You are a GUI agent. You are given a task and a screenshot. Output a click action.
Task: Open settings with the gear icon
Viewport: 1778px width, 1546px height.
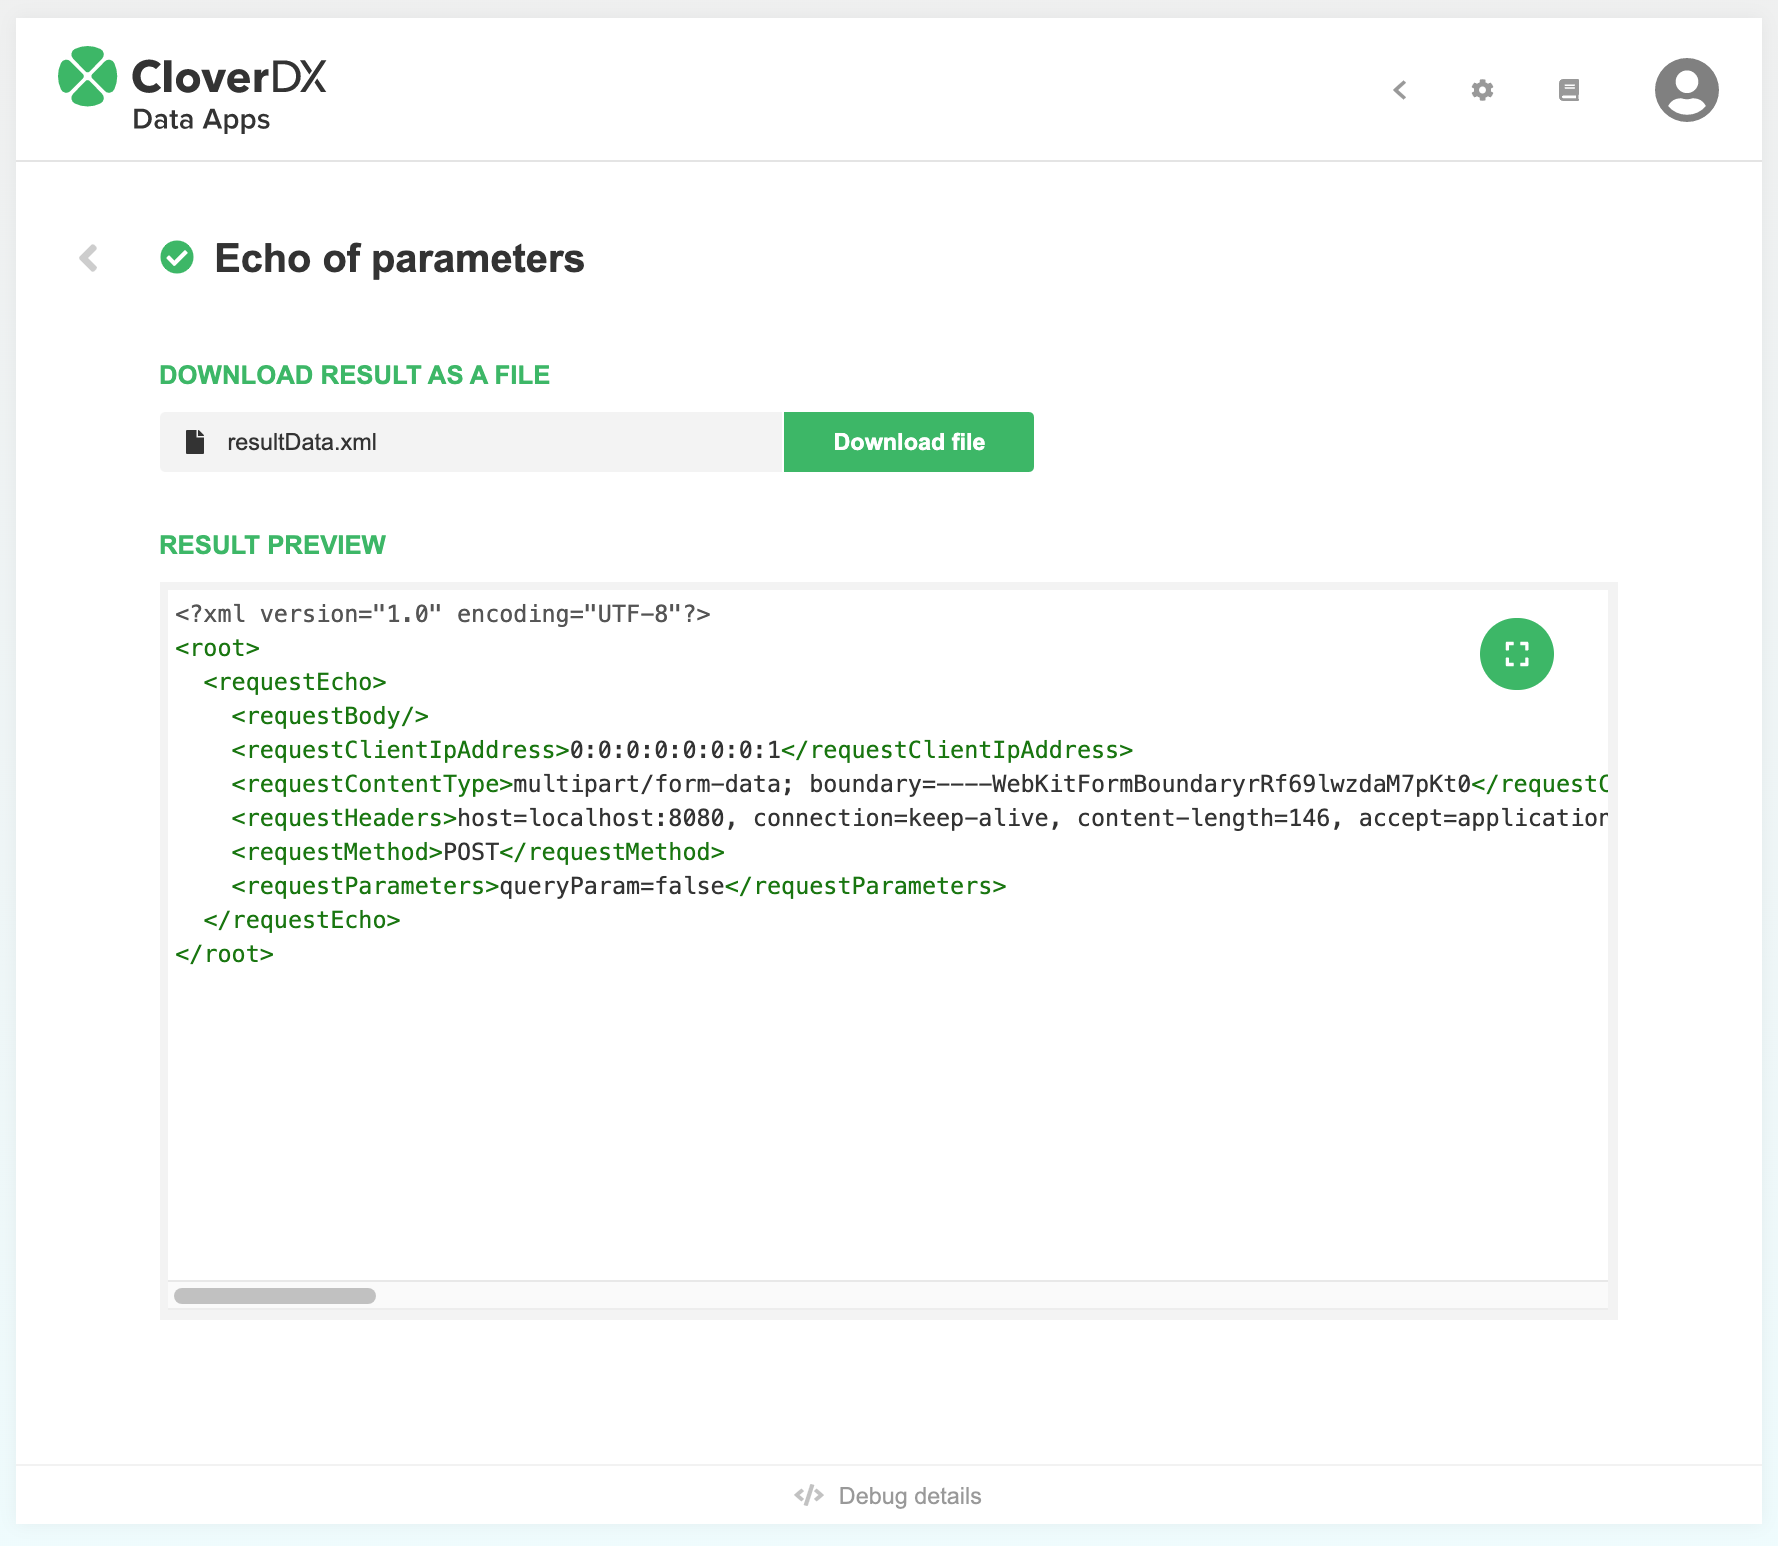point(1482,90)
